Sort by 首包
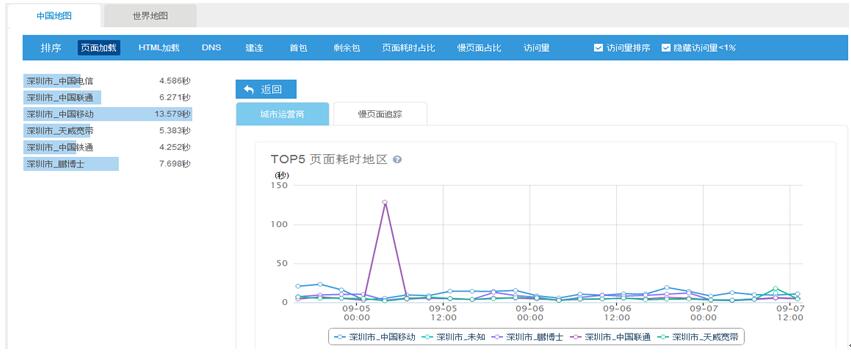This screenshot has width=851, height=360. (x=298, y=48)
